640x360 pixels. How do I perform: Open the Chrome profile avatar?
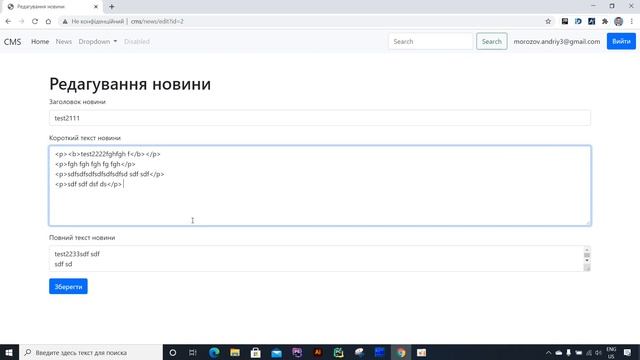[x=619, y=21]
